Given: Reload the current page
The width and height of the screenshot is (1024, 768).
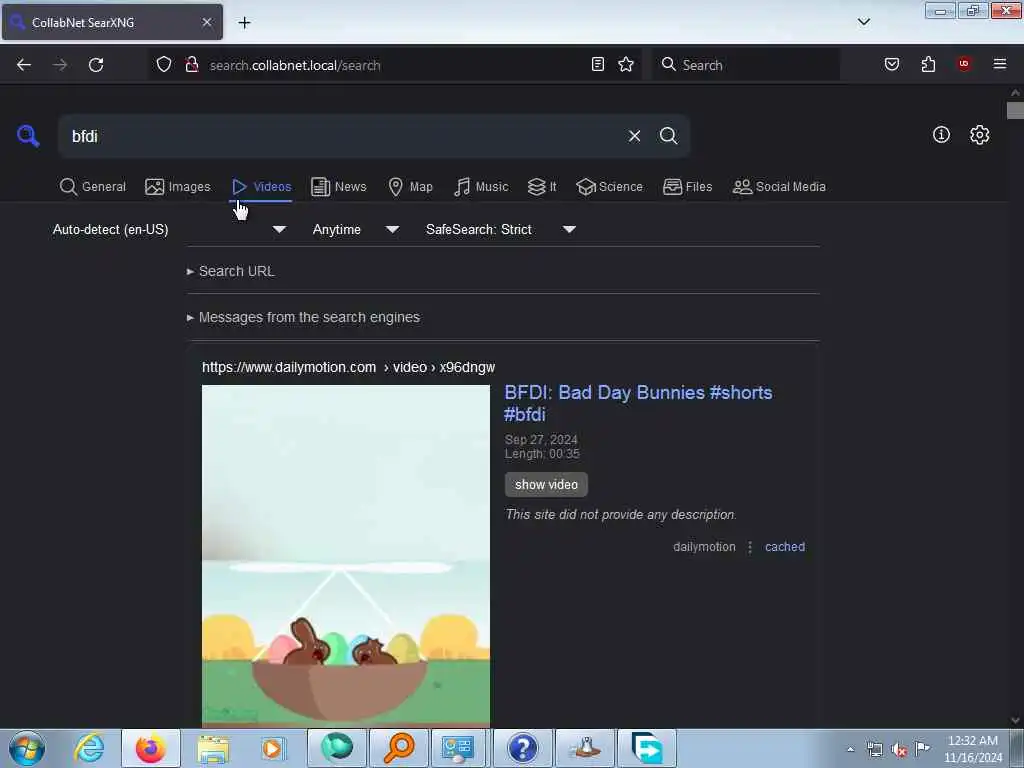Looking at the screenshot, I should 96,65.
